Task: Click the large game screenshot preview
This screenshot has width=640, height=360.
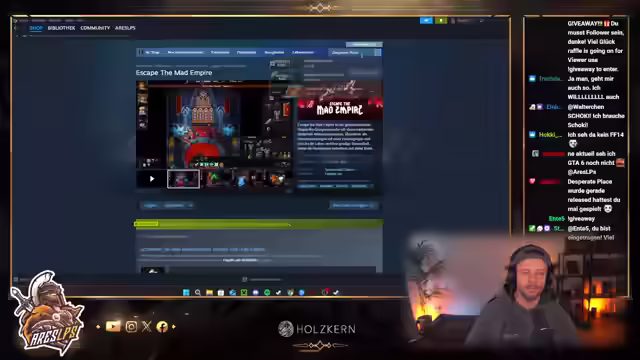Action: click(x=214, y=124)
